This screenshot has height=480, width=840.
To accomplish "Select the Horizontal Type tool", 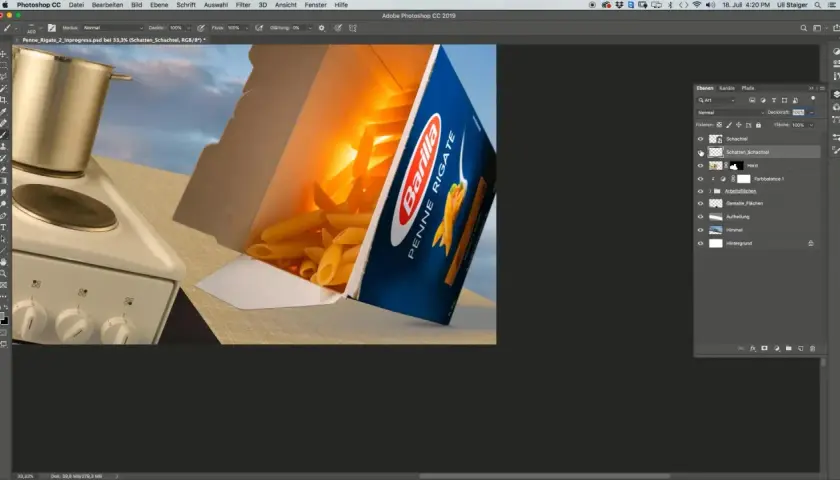I will 4,228.
